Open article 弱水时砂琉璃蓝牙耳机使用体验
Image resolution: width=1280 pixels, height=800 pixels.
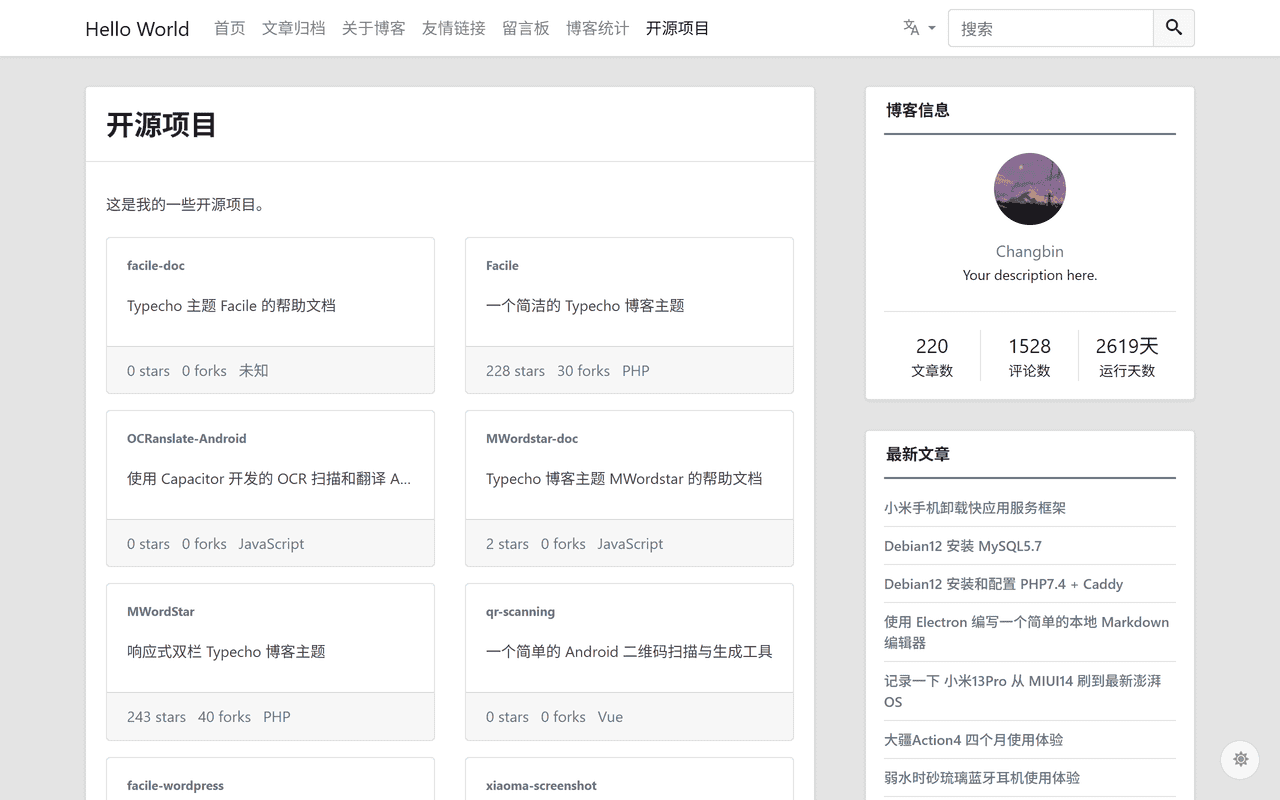pos(982,777)
